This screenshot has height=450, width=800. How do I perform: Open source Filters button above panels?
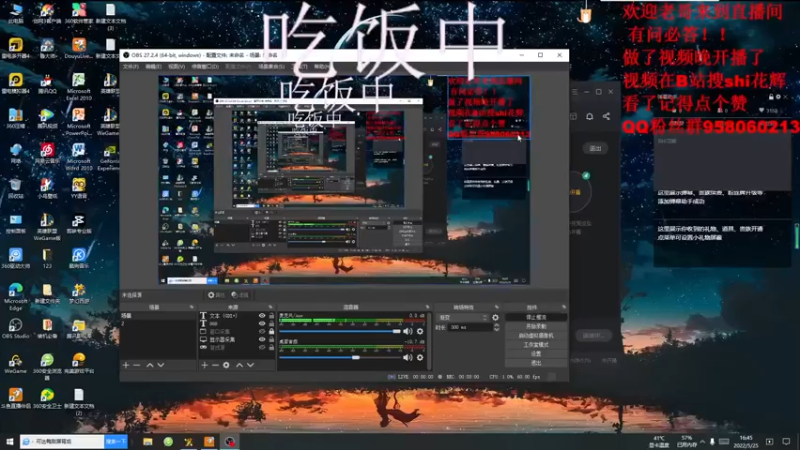point(240,295)
